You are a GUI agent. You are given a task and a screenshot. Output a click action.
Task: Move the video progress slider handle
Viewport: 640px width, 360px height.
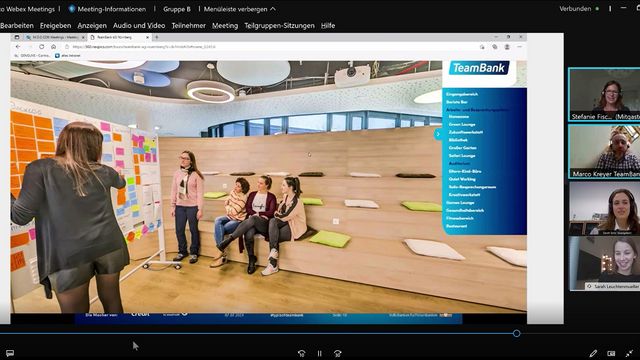click(516, 333)
